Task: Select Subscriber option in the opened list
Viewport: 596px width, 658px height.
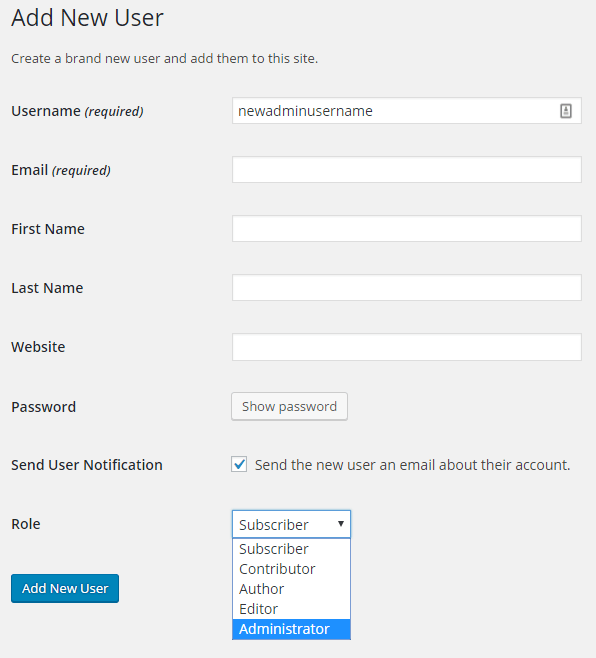Action: (x=291, y=549)
